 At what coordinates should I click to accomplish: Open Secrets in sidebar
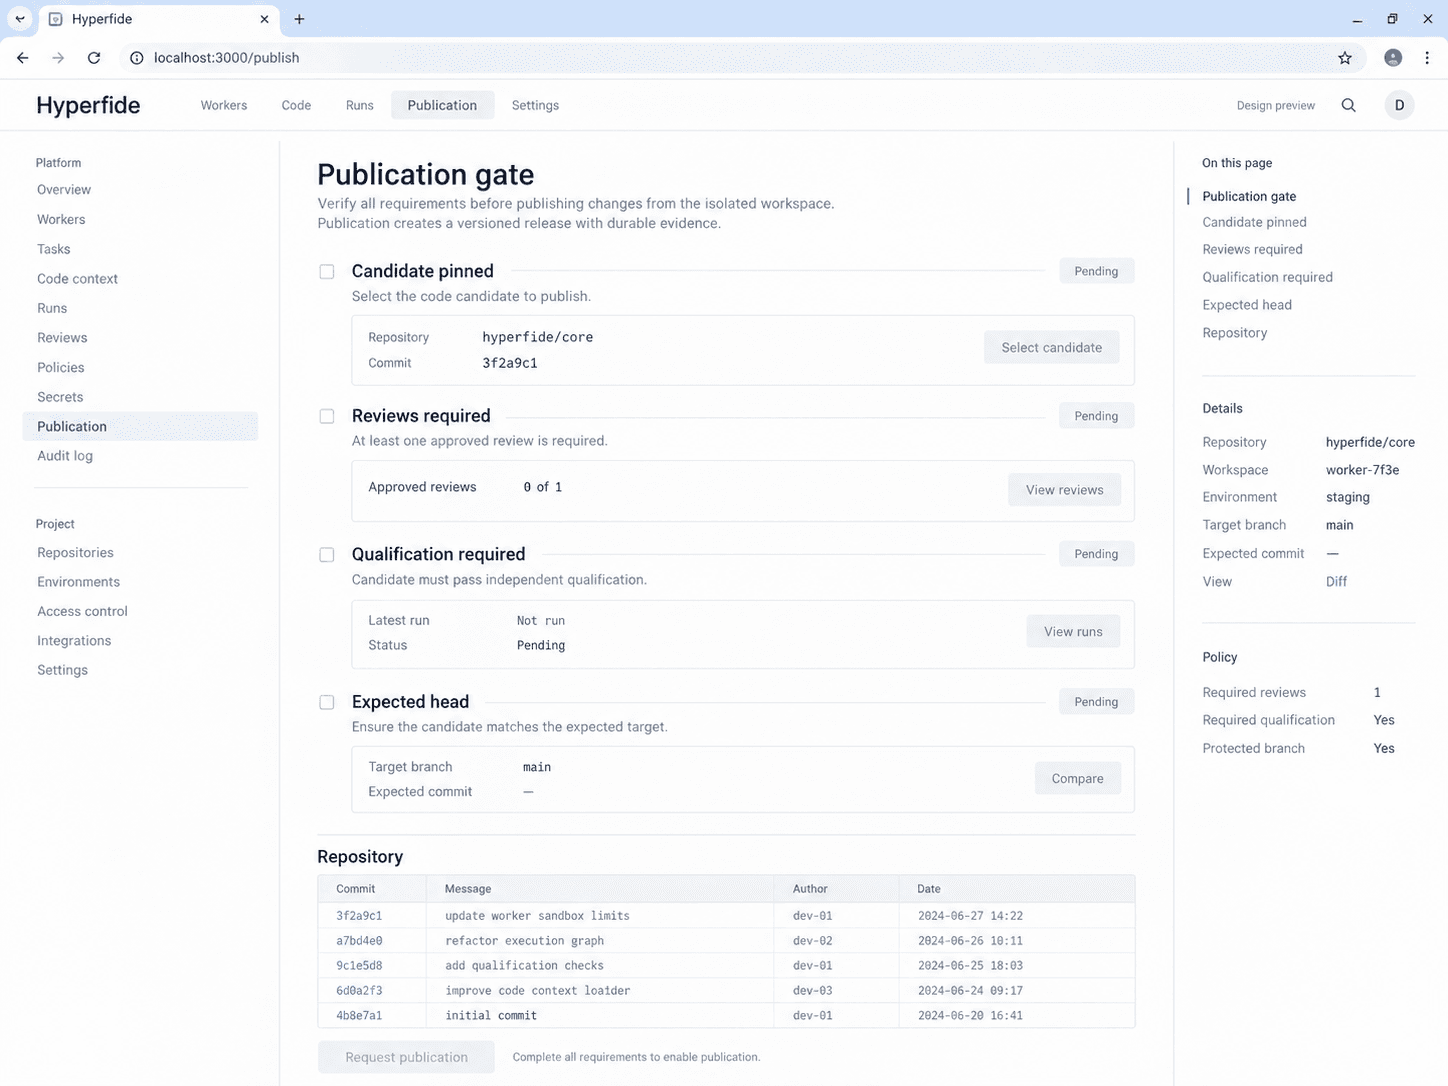60,397
